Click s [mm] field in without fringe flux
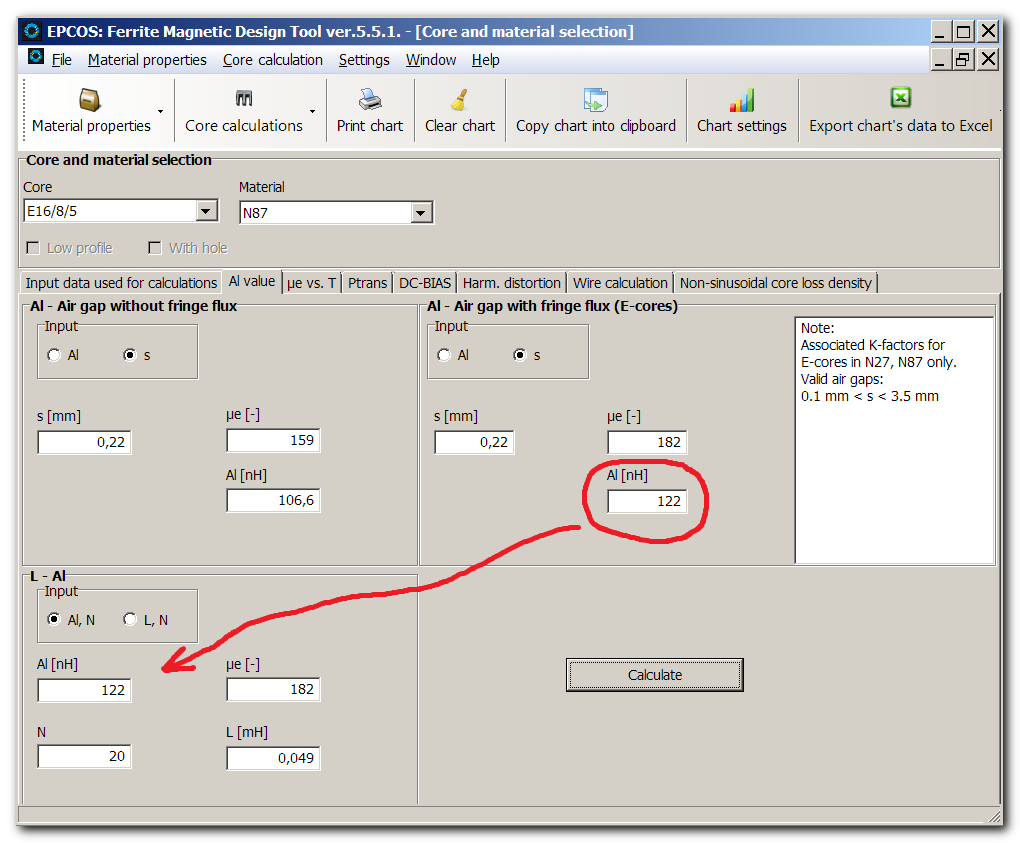This screenshot has width=1020, height=843. coord(85,442)
